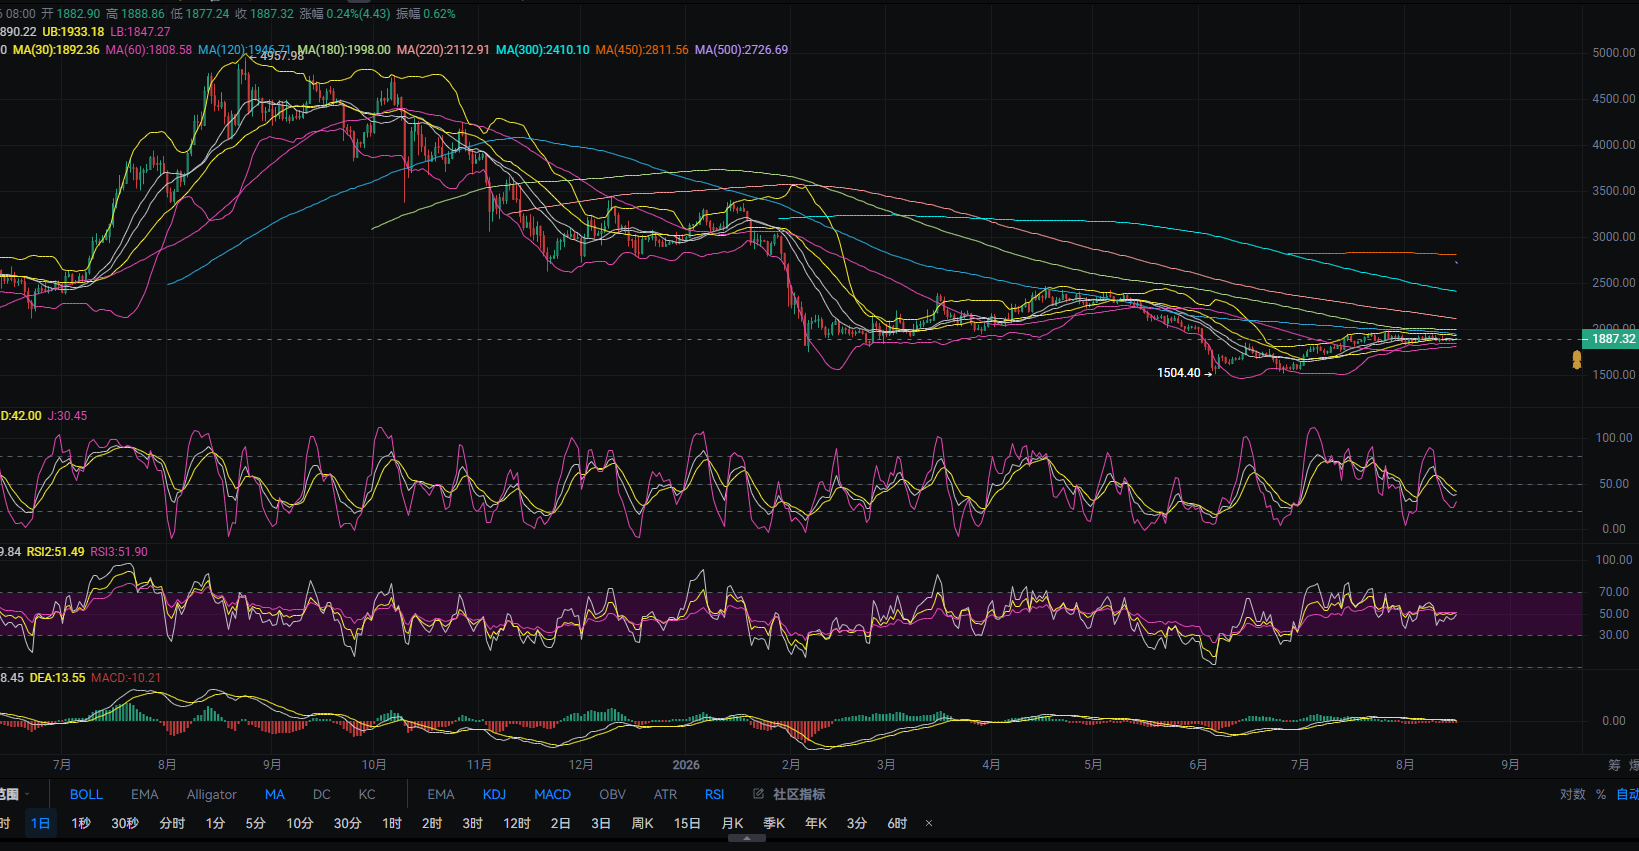1639x851 pixels.
Task: Collapse the bottom panel using the small arrow handle
Action: [747, 838]
